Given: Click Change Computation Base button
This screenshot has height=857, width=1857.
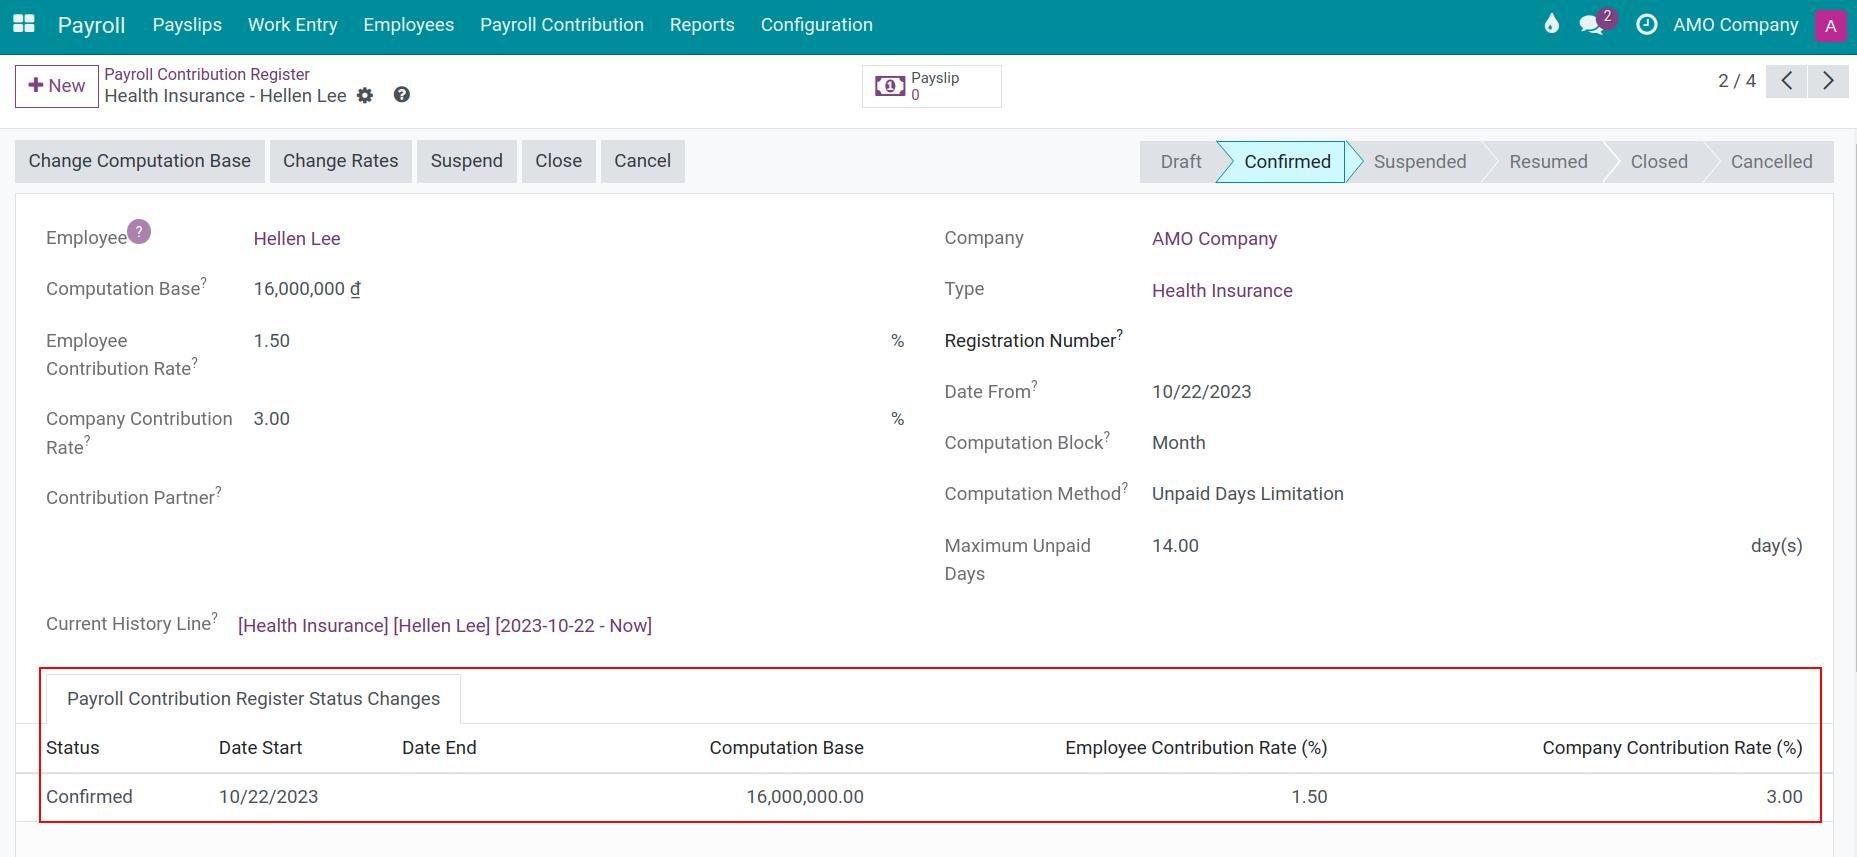Looking at the screenshot, I should point(140,161).
